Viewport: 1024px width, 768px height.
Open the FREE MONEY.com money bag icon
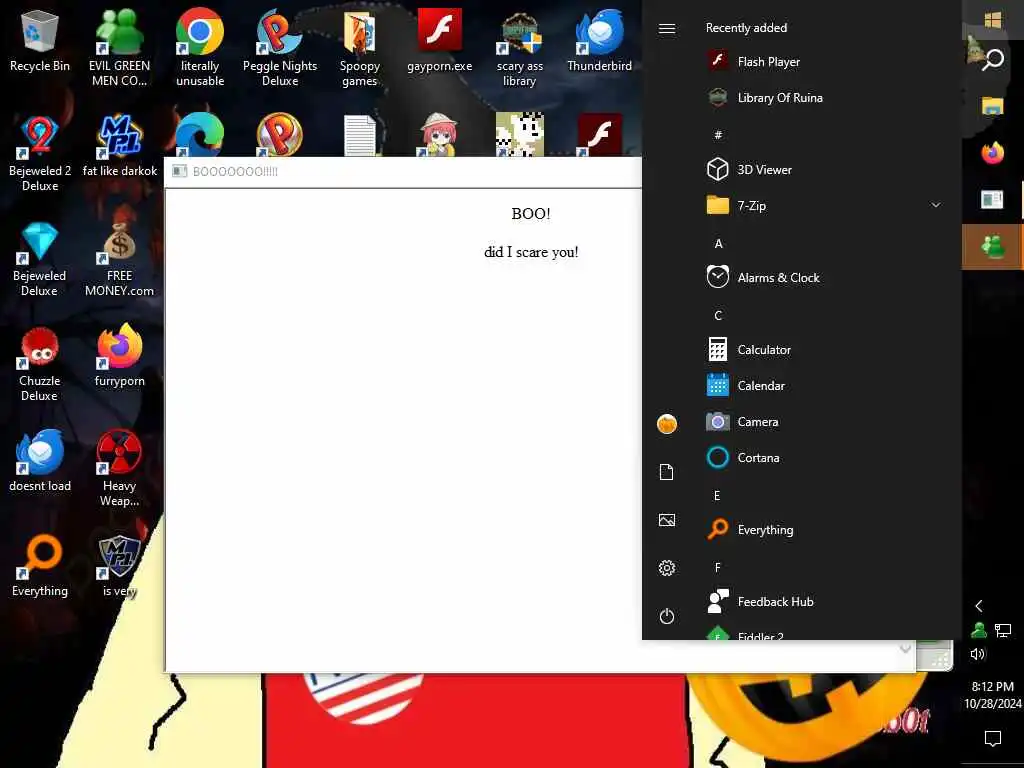120,258
